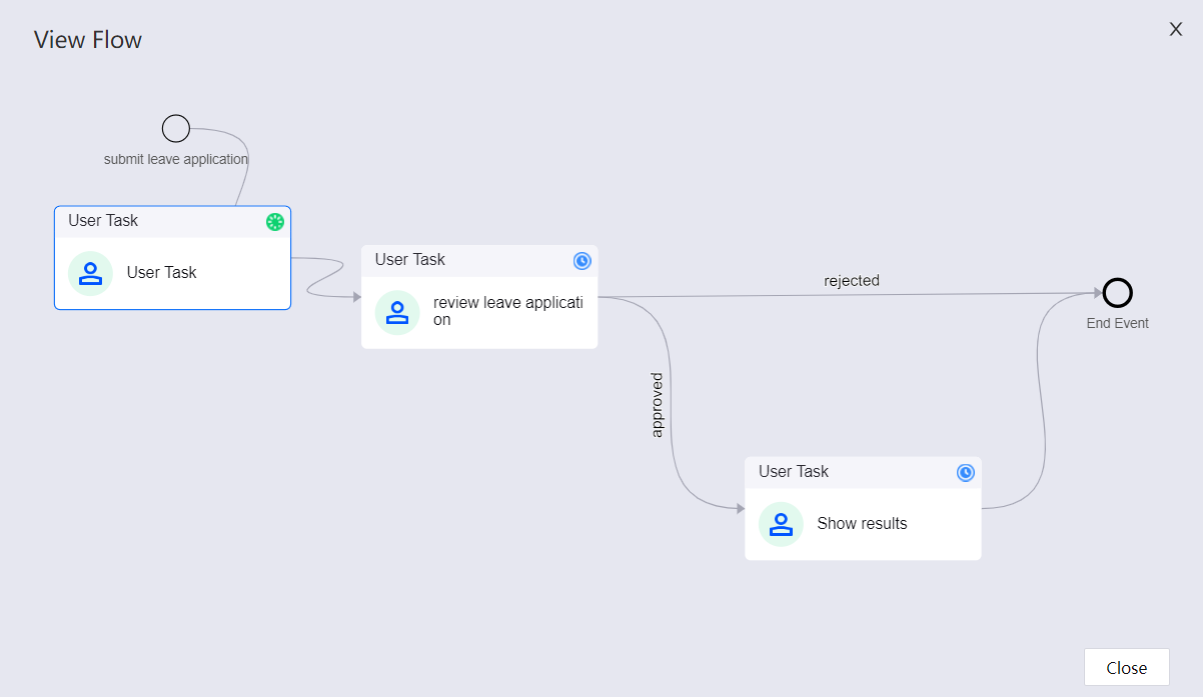Click the user avatar in the Show results node
This screenshot has width=1203, height=697.
(781, 524)
